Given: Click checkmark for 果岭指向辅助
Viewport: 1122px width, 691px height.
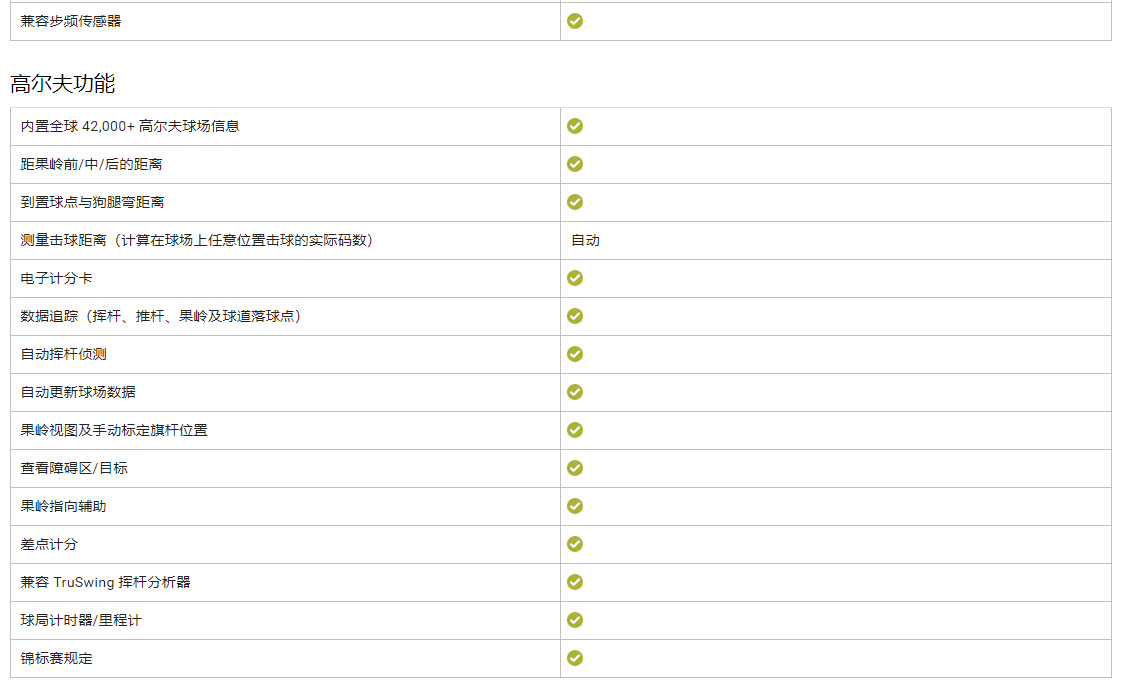Looking at the screenshot, I should coord(575,506).
